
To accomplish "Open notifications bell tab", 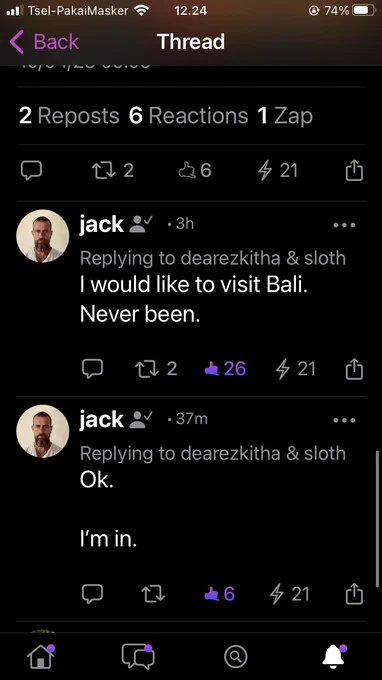I will (x=334, y=657).
